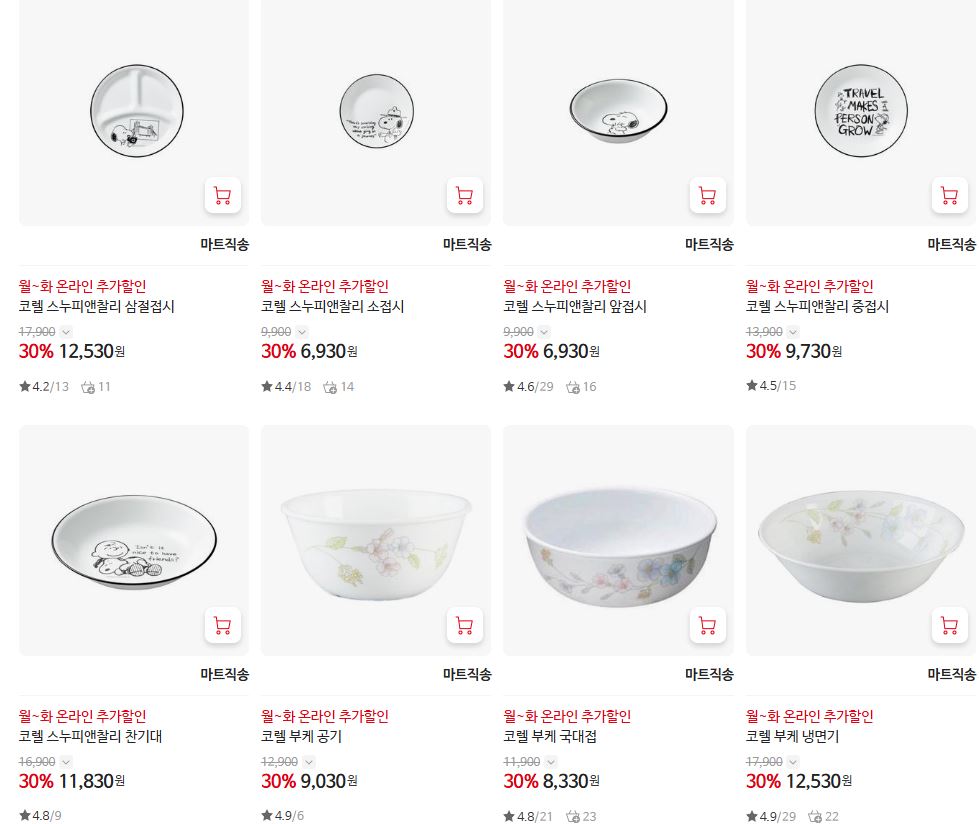979x824 pixels.
Task: Add 코렐 부케 공기 to cart
Action: pos(465,625)
